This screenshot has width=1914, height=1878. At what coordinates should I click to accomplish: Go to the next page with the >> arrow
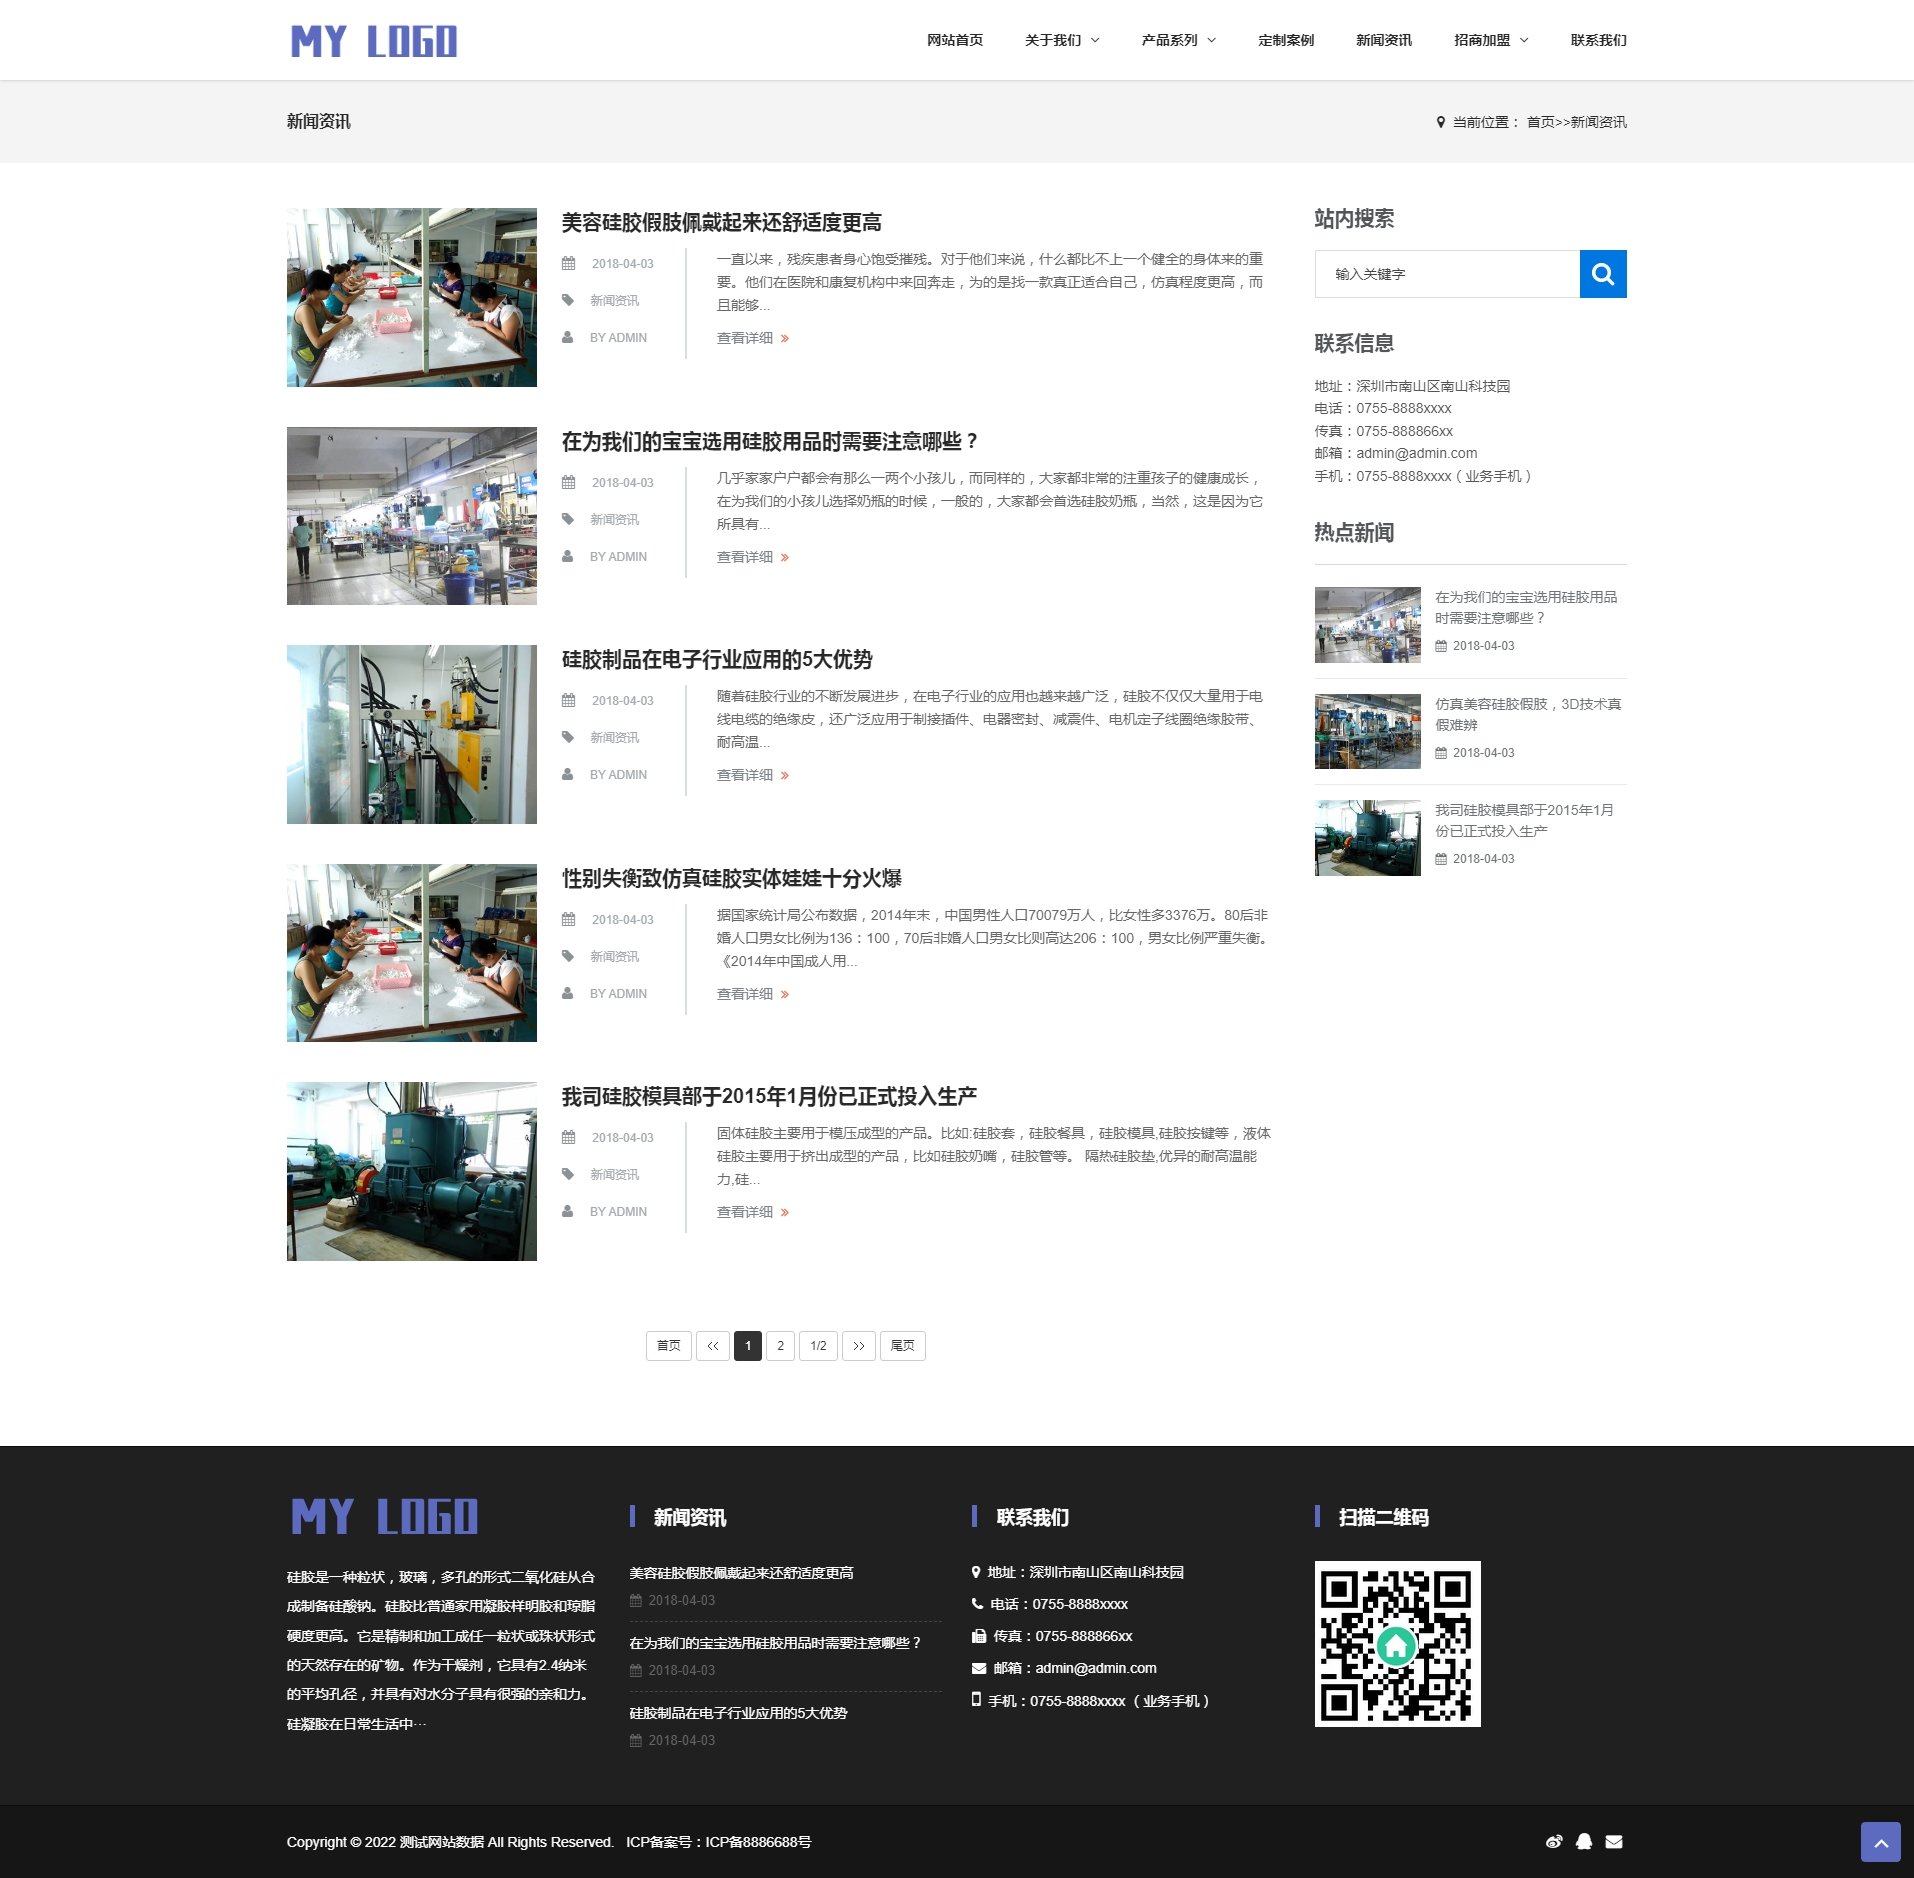coord(858,1346)
